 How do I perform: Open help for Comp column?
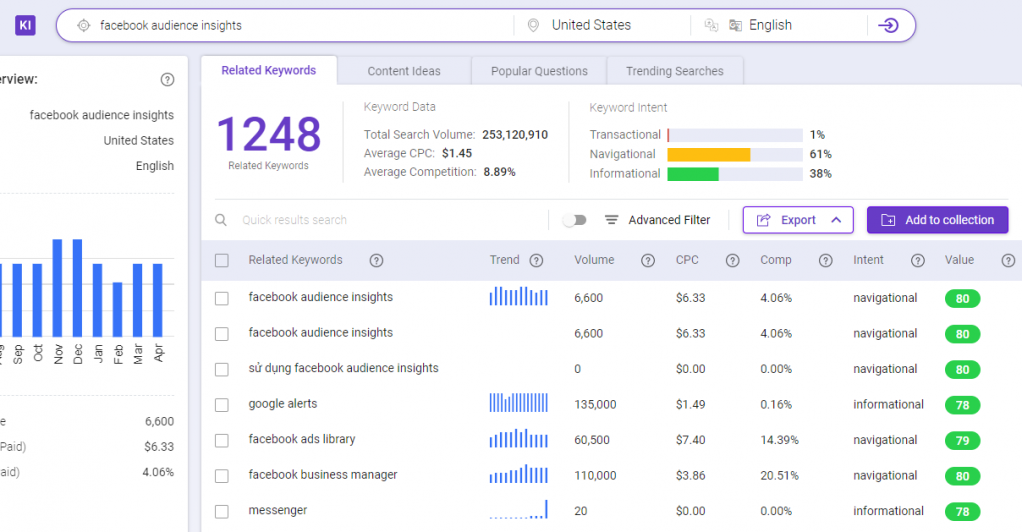tap(826, 260)
